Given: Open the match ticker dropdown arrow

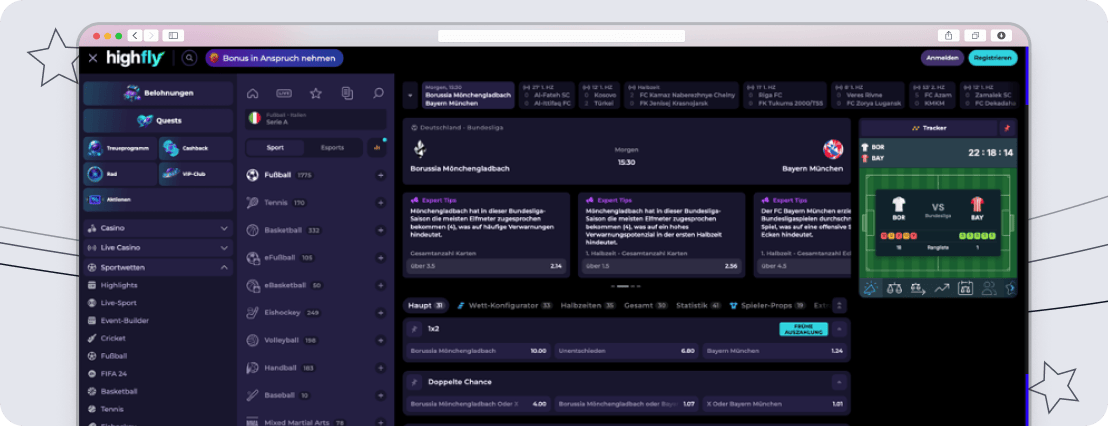Looking at the screenshot, I should (x=411, y=95).
